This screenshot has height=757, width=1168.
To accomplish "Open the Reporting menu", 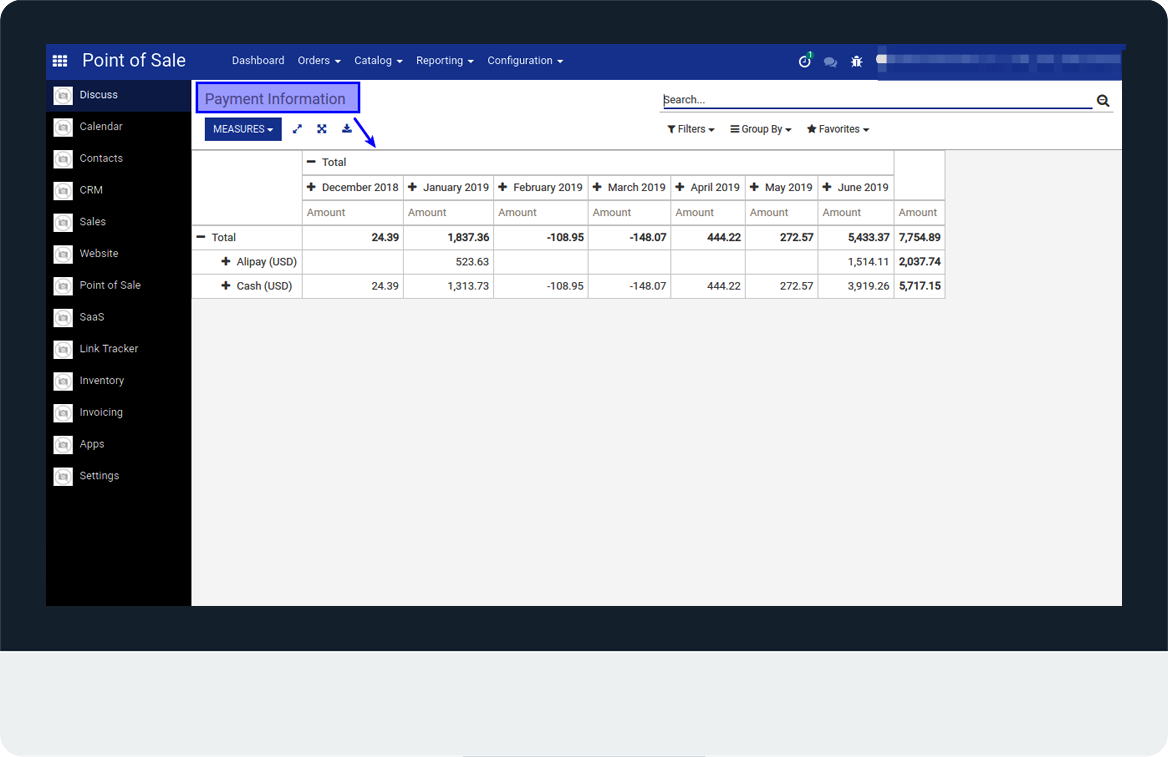I will 445,60.
